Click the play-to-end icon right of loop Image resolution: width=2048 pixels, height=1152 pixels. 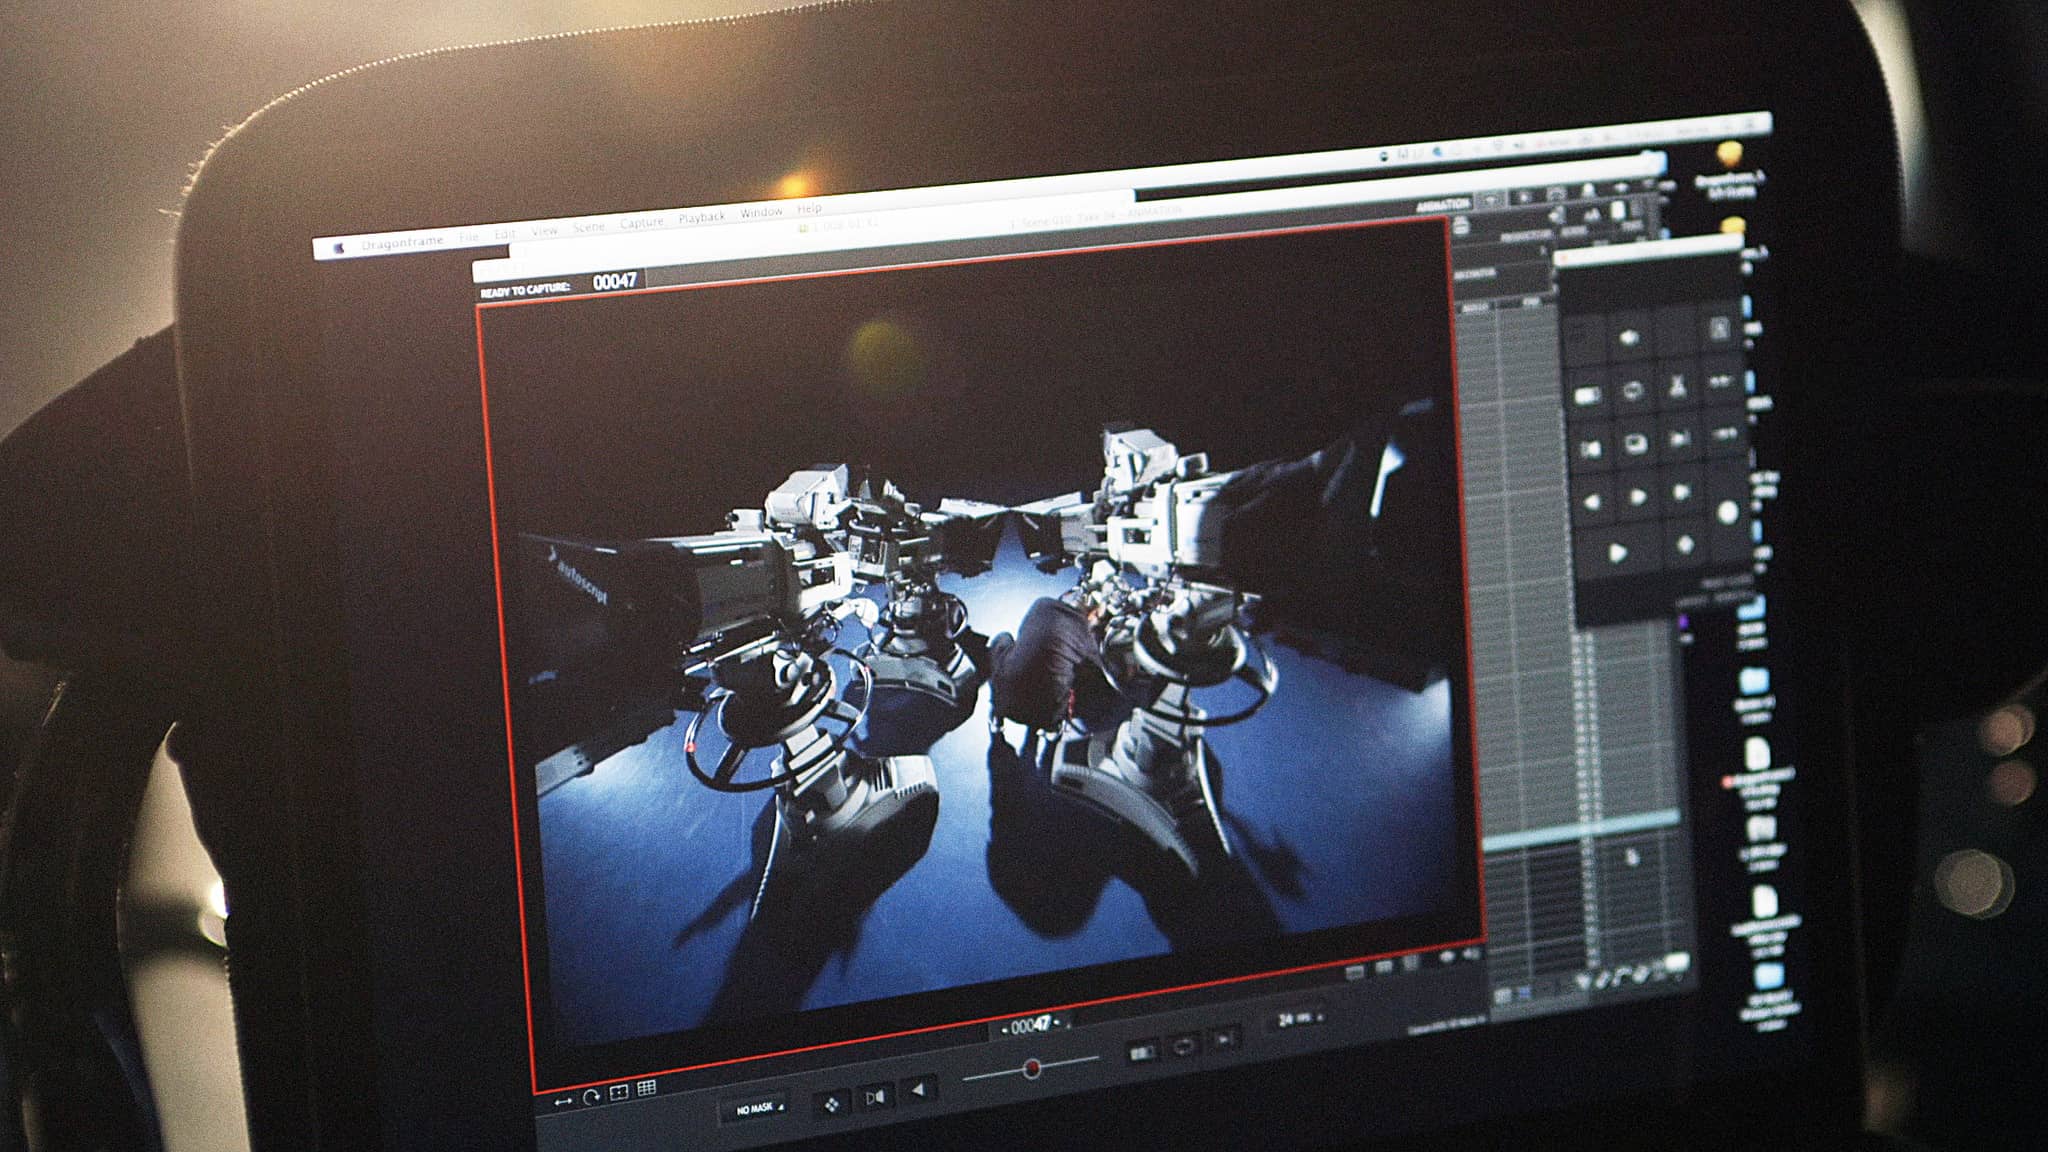coord(1224,1040)
